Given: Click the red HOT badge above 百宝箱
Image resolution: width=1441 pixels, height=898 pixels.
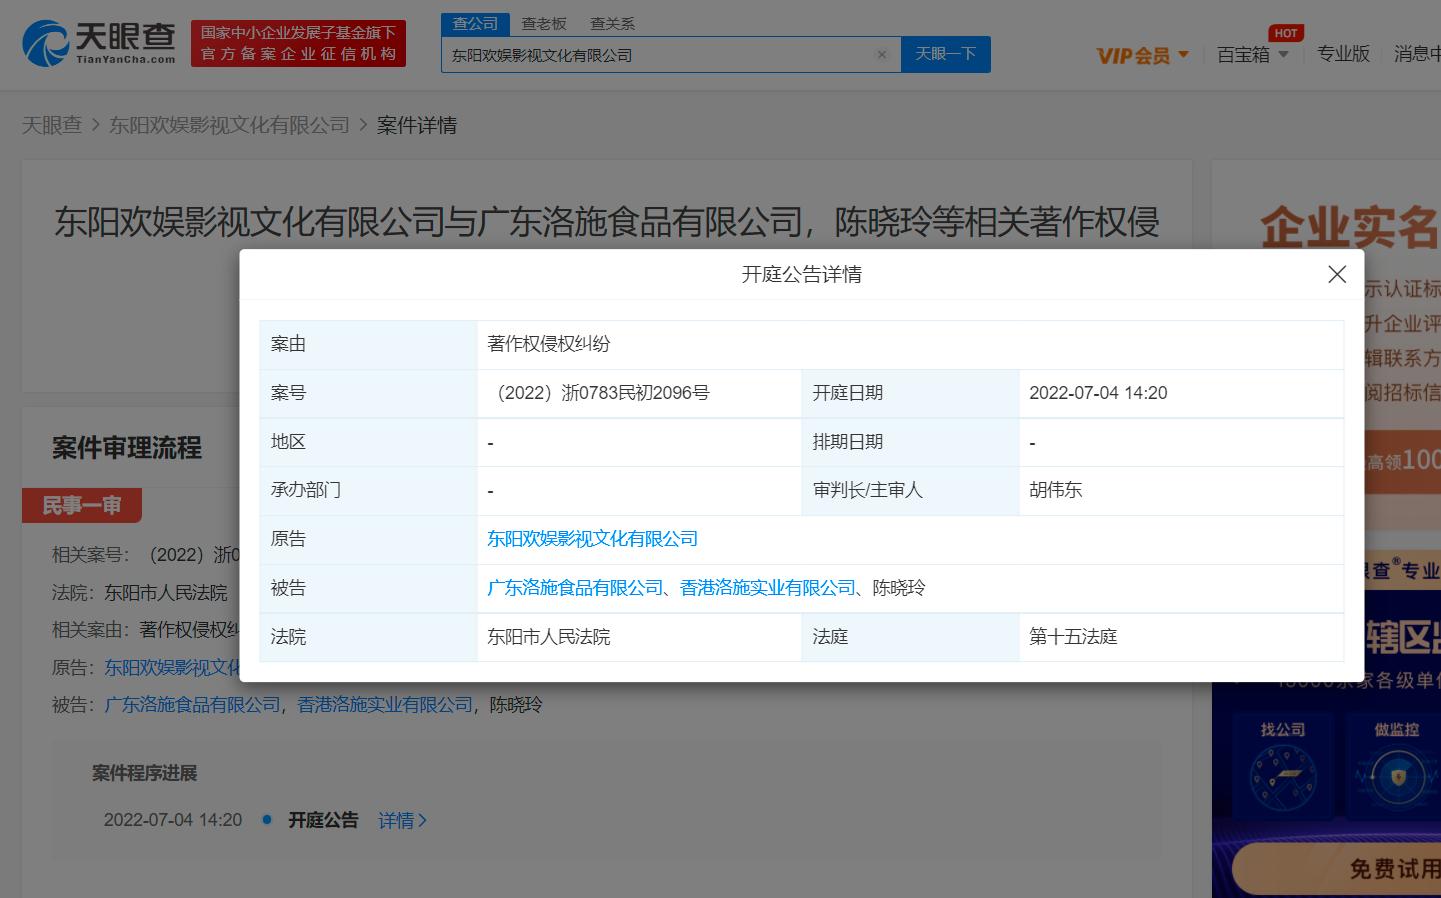Looking at the screenshot, I should (x=1286, y=32).
